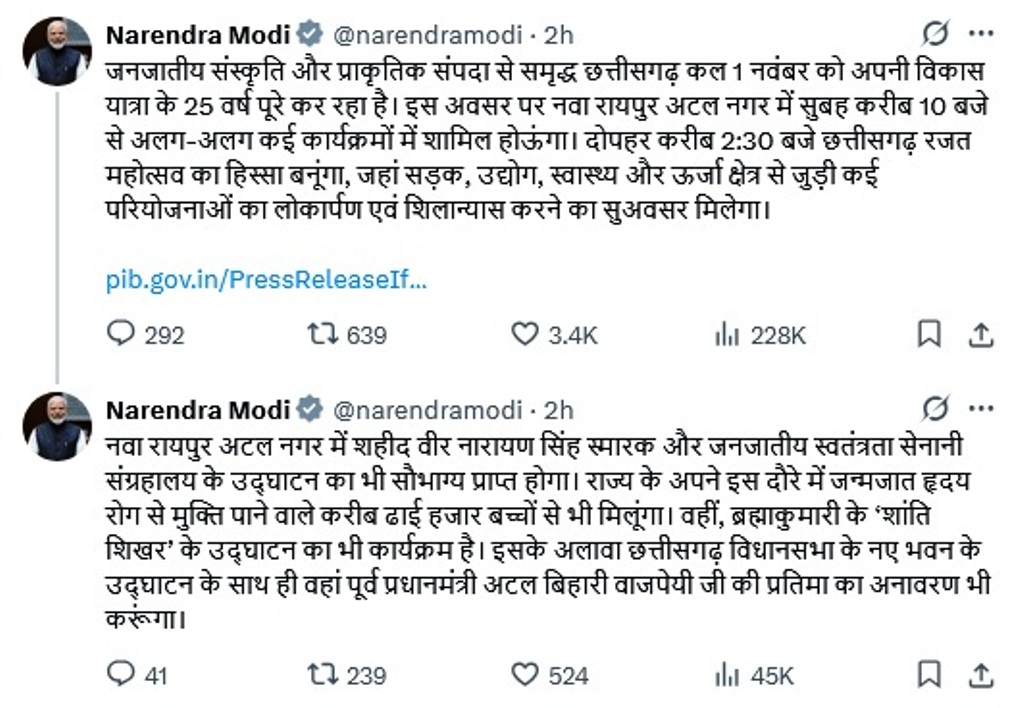Open Narendra Modi's profile picture on first tweet
This screenshot has height=708, width=1024.
tap(58, 51)
